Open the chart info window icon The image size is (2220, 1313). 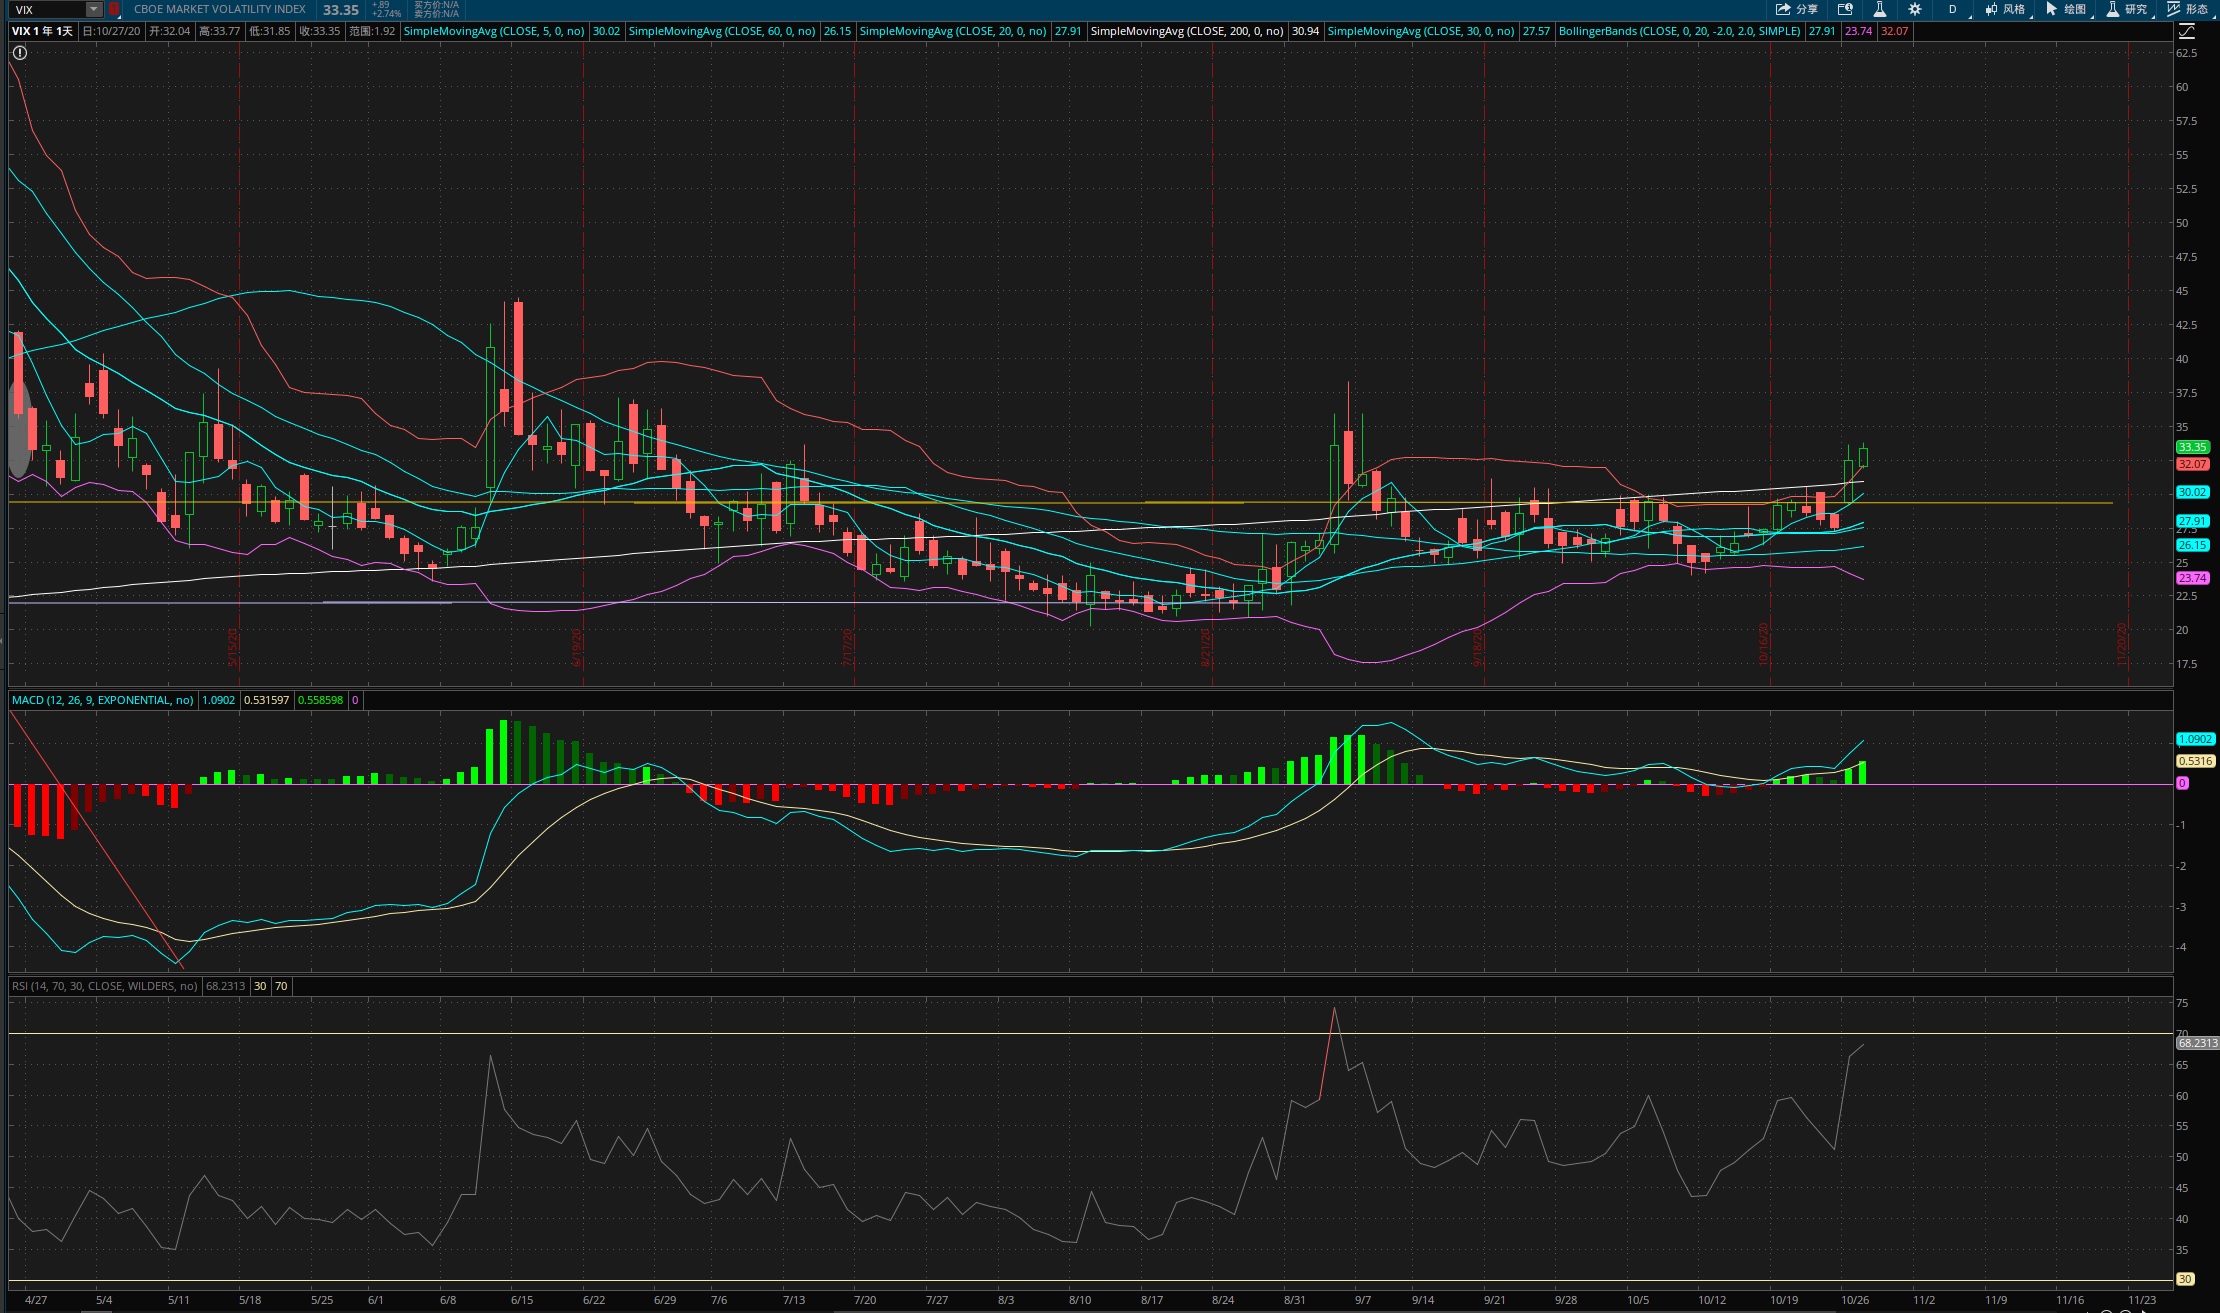pos(1845,9)
